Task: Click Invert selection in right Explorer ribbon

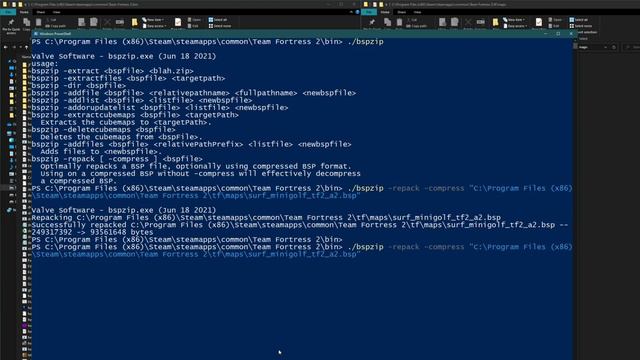Action: [587, 32]
